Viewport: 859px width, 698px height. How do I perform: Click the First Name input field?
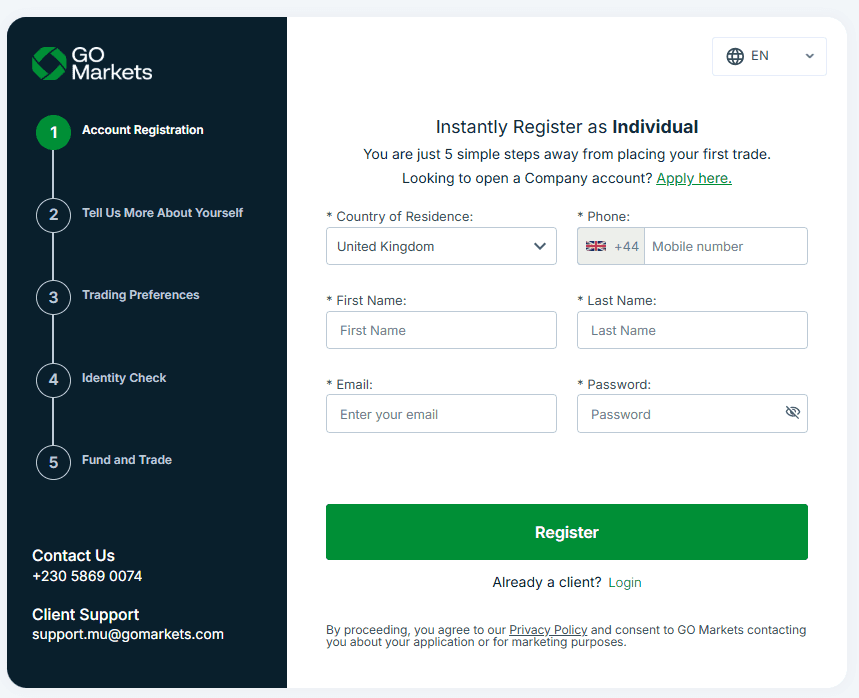coord(441,330)
